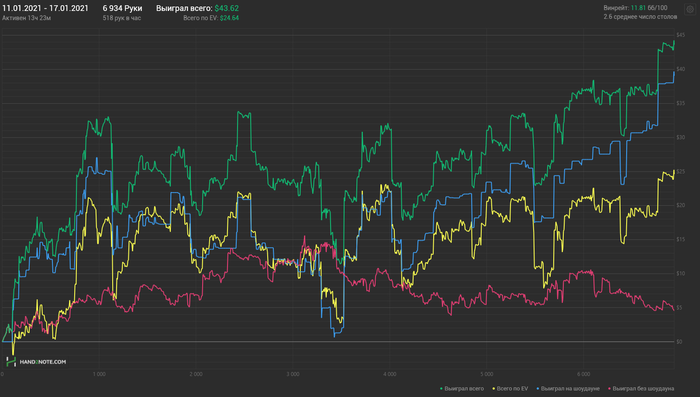Click the 'Активен 13ч 23м' active time label
The width and height of the screenshot is (700, 397).
pyautogui.click(x=26, y=18)
